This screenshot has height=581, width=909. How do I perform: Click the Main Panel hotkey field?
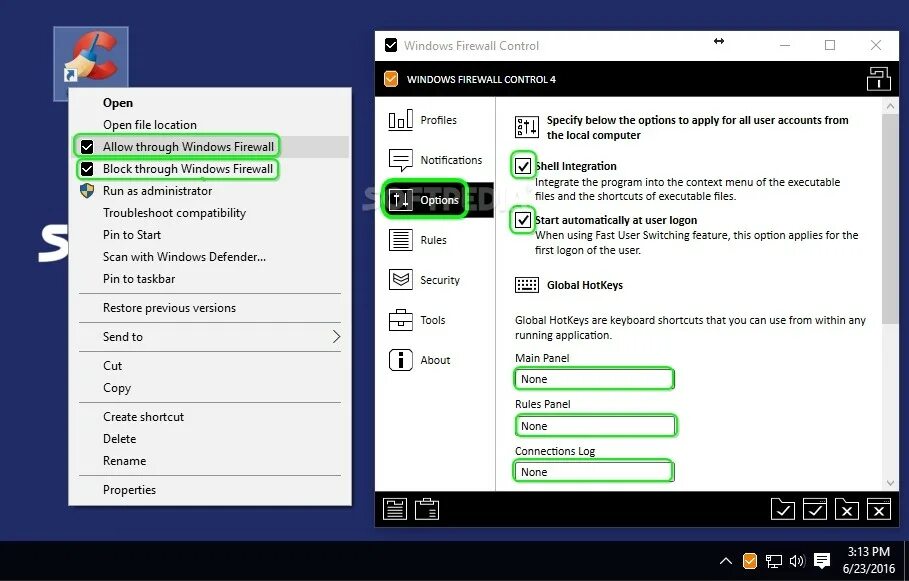(594, 379)
